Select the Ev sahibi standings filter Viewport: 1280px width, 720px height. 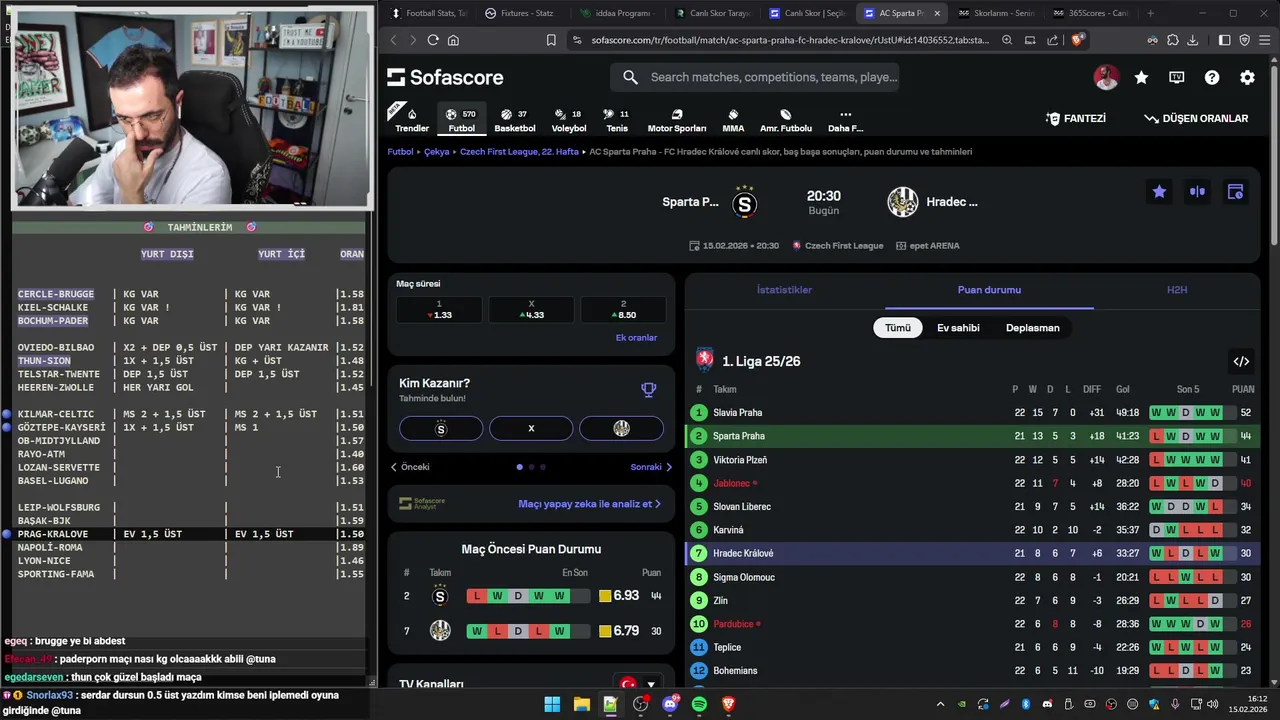pyautogui.click(x=958, y=328)
